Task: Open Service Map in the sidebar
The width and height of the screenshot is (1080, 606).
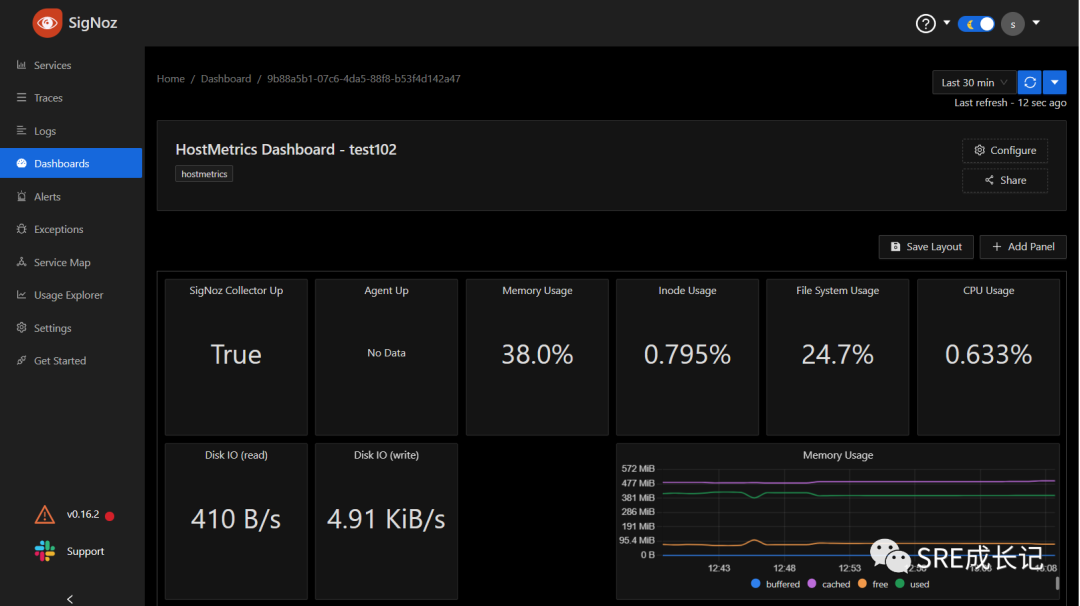Action: pos(71,262)
